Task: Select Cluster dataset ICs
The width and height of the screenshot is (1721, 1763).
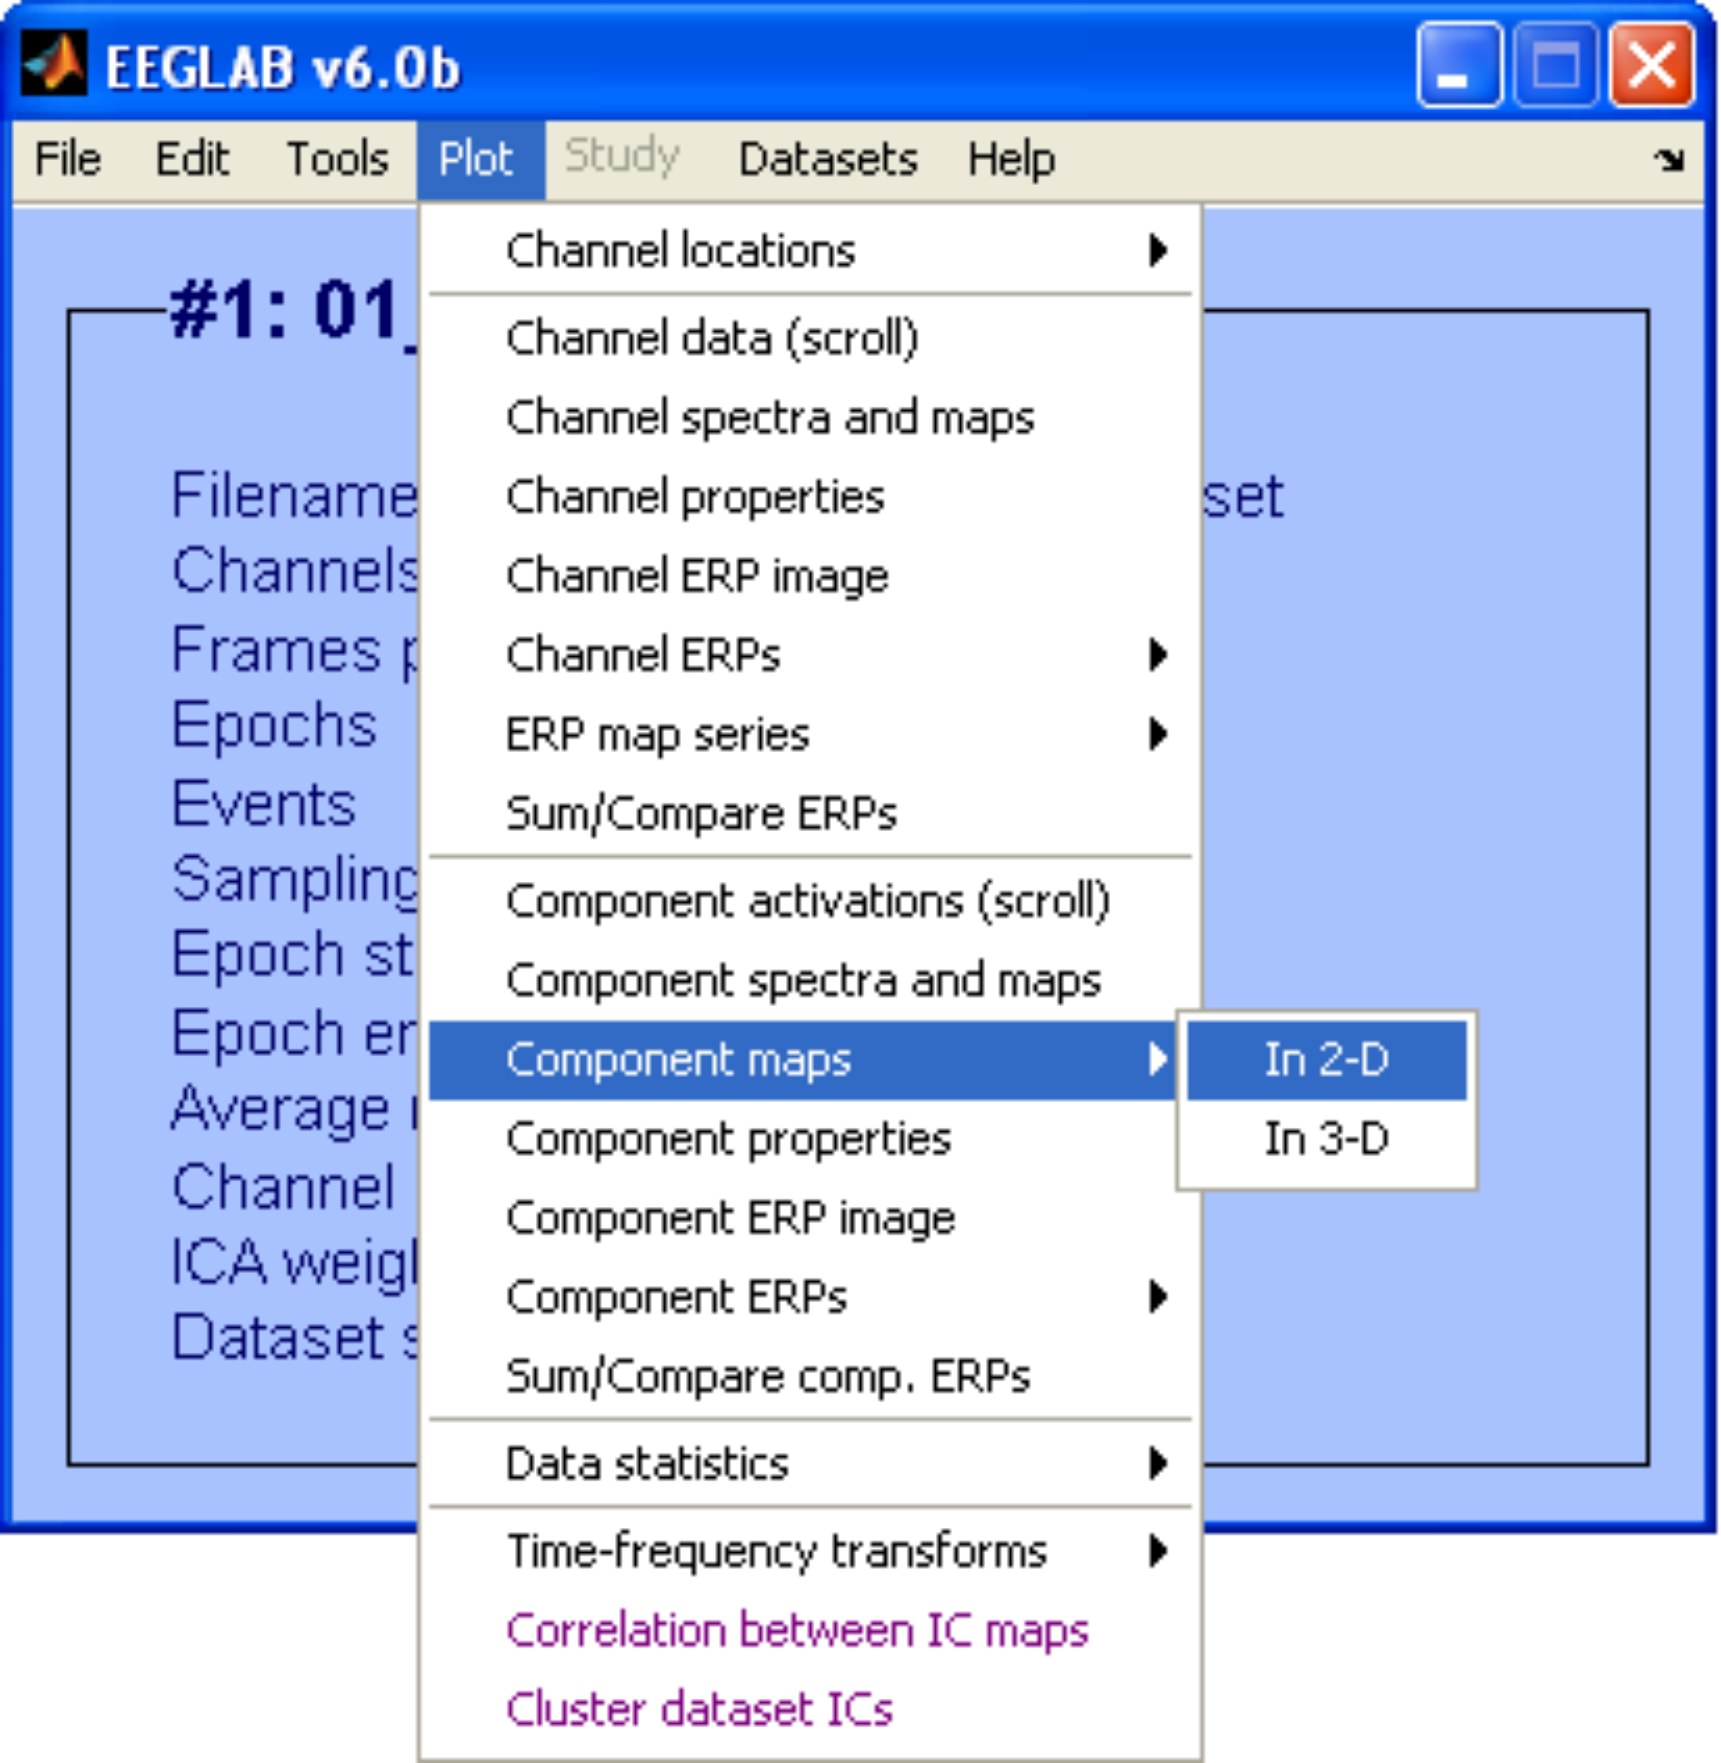Action: [808, 1709]
